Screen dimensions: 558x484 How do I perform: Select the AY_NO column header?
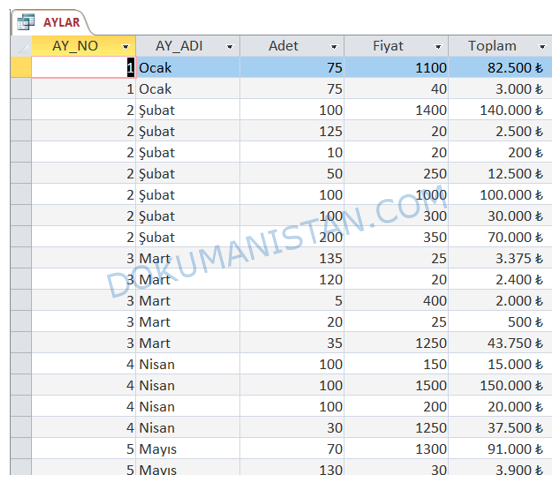tap(84, 46)
